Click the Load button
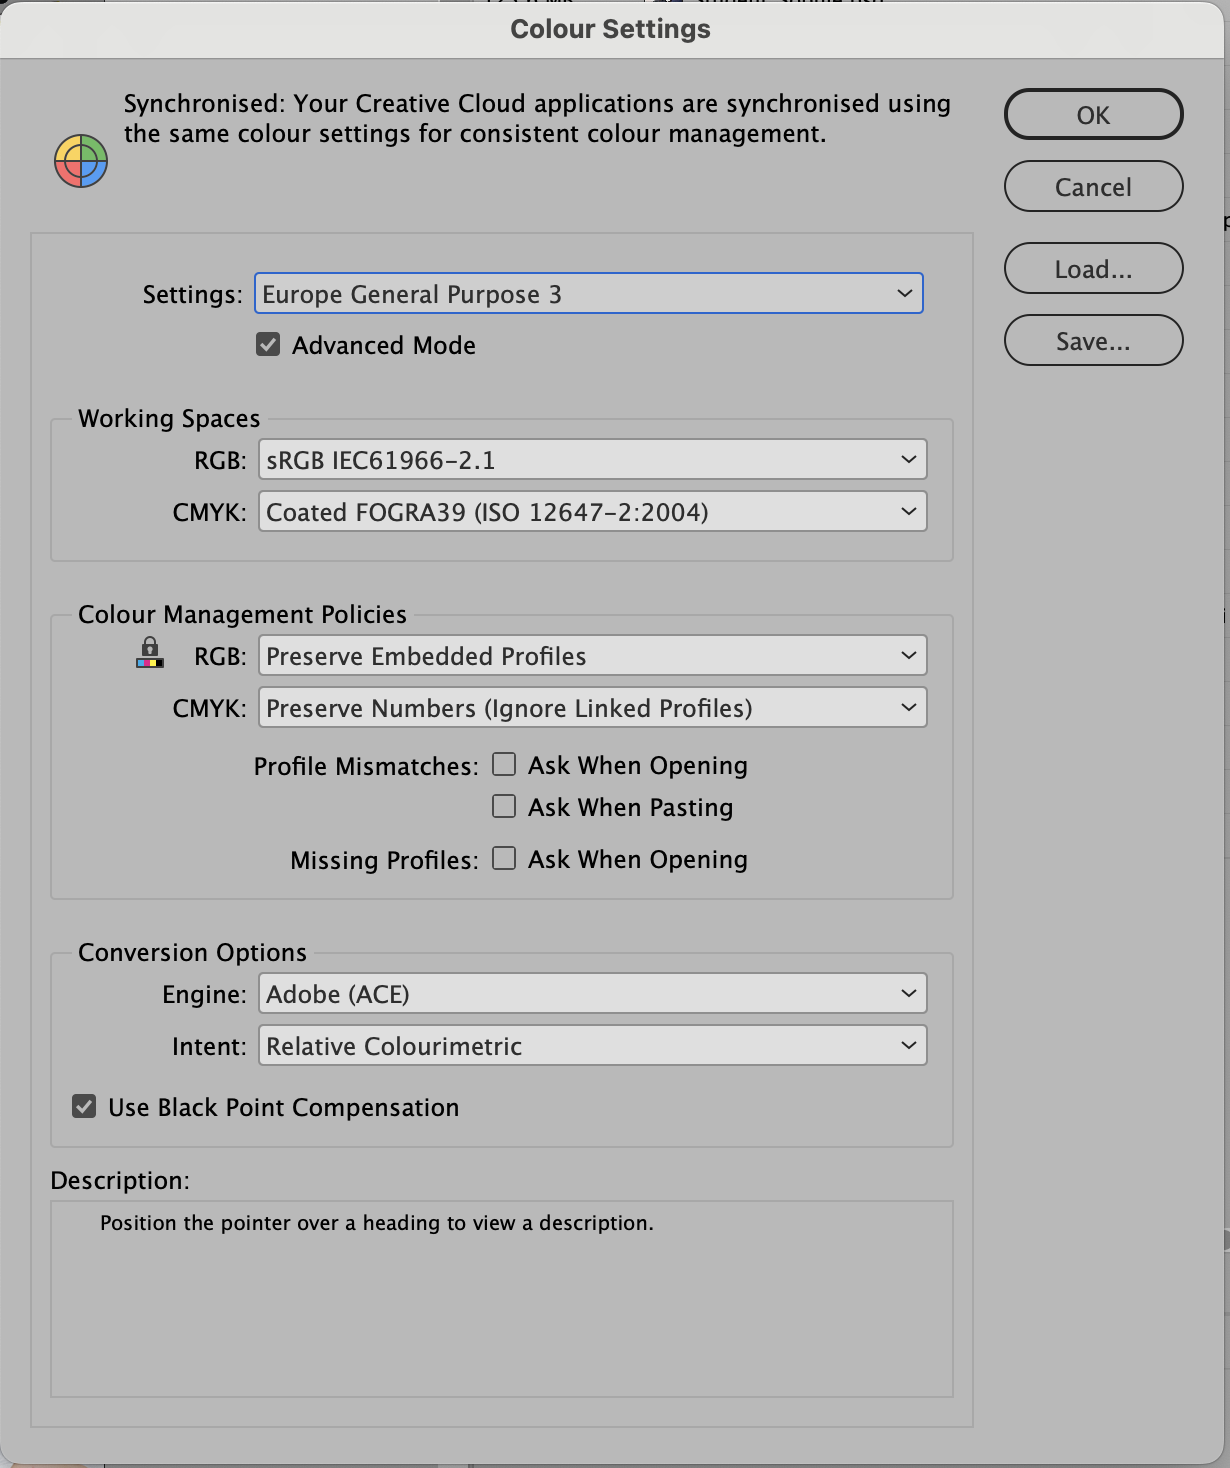This screenshot has width=1230, height=1468. (1093, 268)
